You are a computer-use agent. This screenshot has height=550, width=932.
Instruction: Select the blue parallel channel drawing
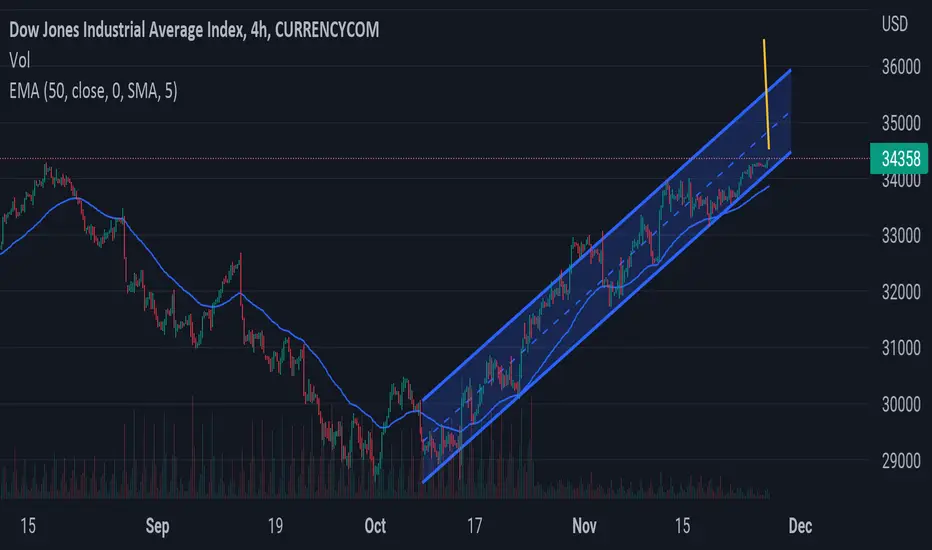pos(606,275)
